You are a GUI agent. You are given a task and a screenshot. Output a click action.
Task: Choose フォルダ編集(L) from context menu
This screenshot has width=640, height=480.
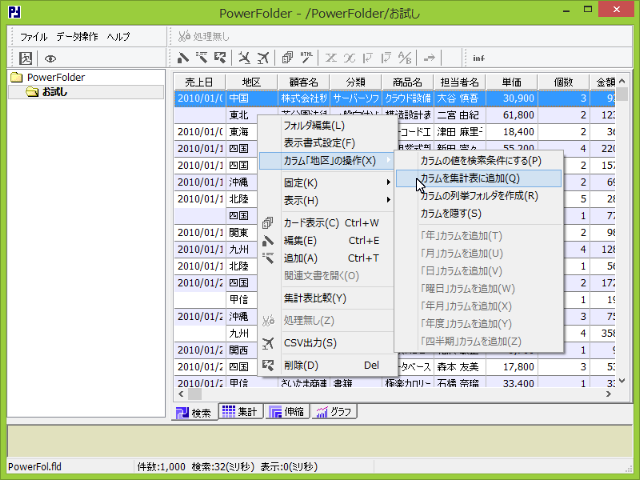(328, 126)
